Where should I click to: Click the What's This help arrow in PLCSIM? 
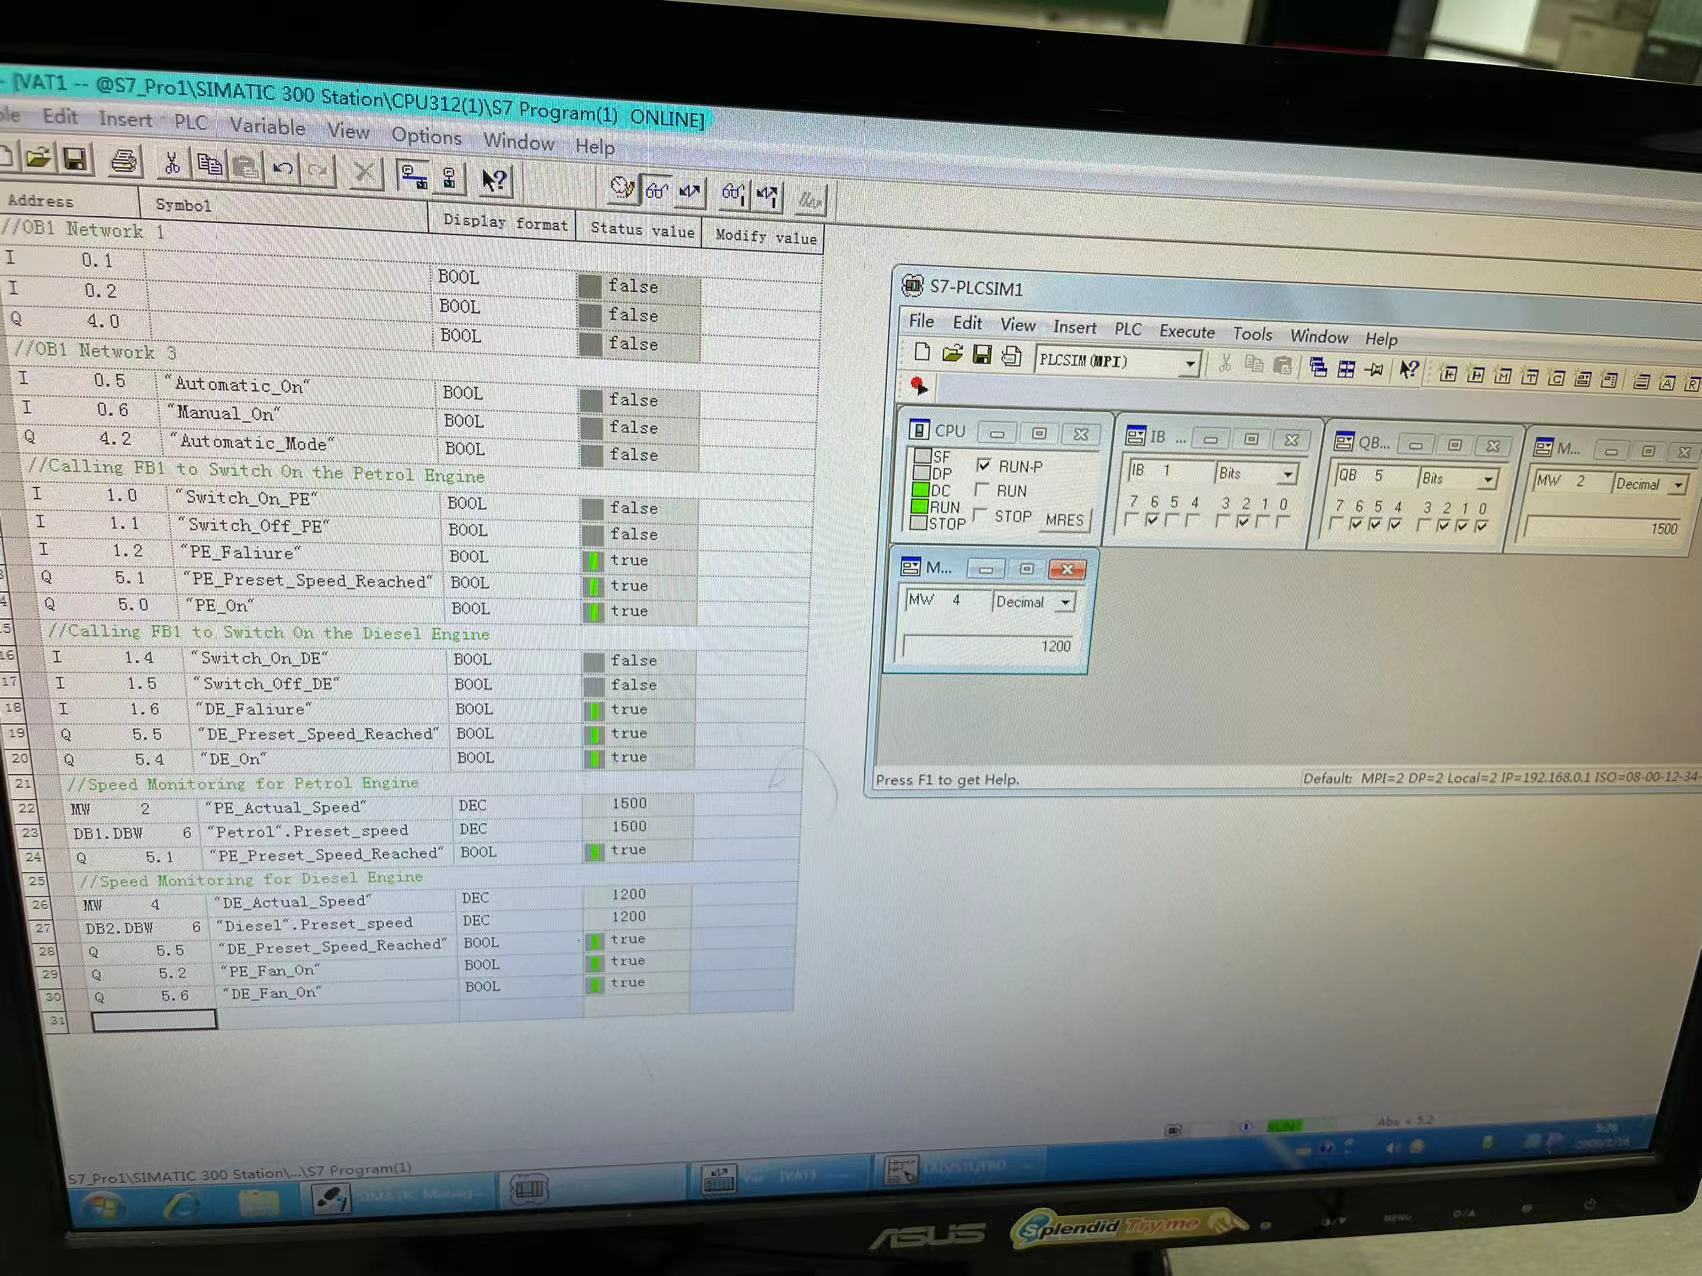1409,371
